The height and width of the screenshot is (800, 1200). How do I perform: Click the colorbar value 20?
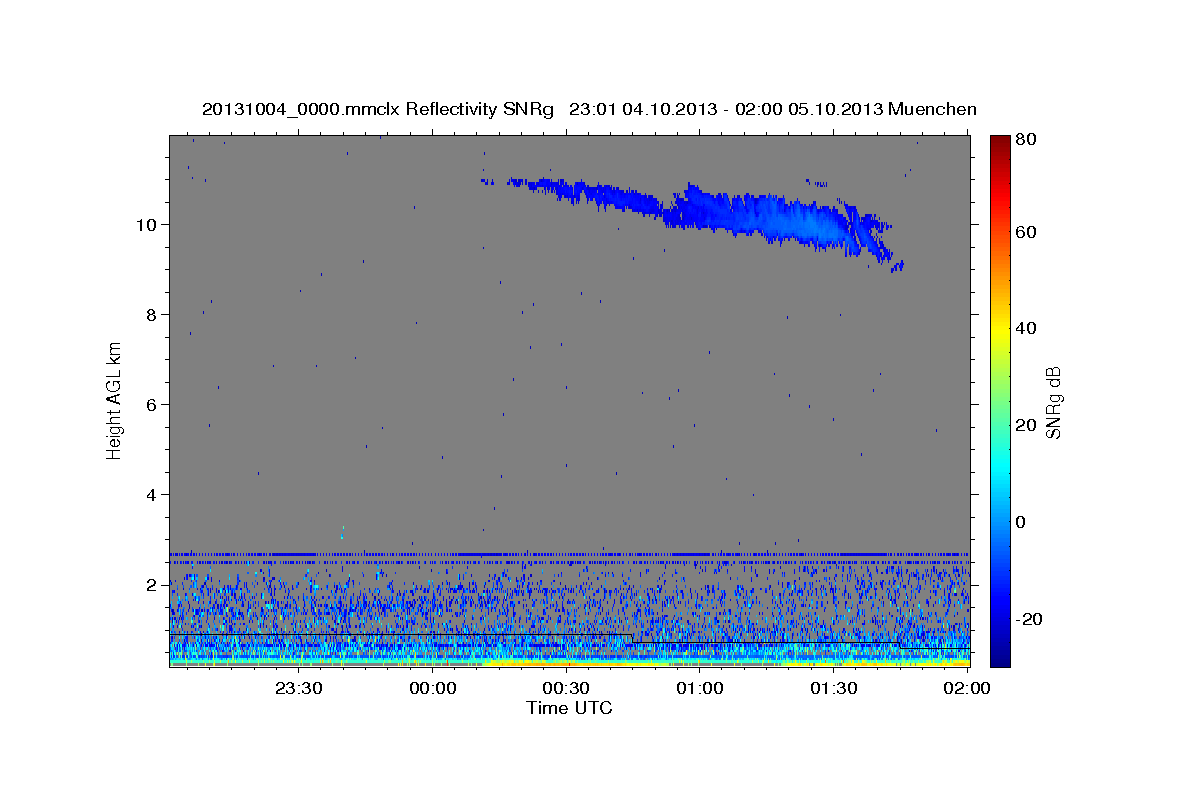click(1026, 425)
